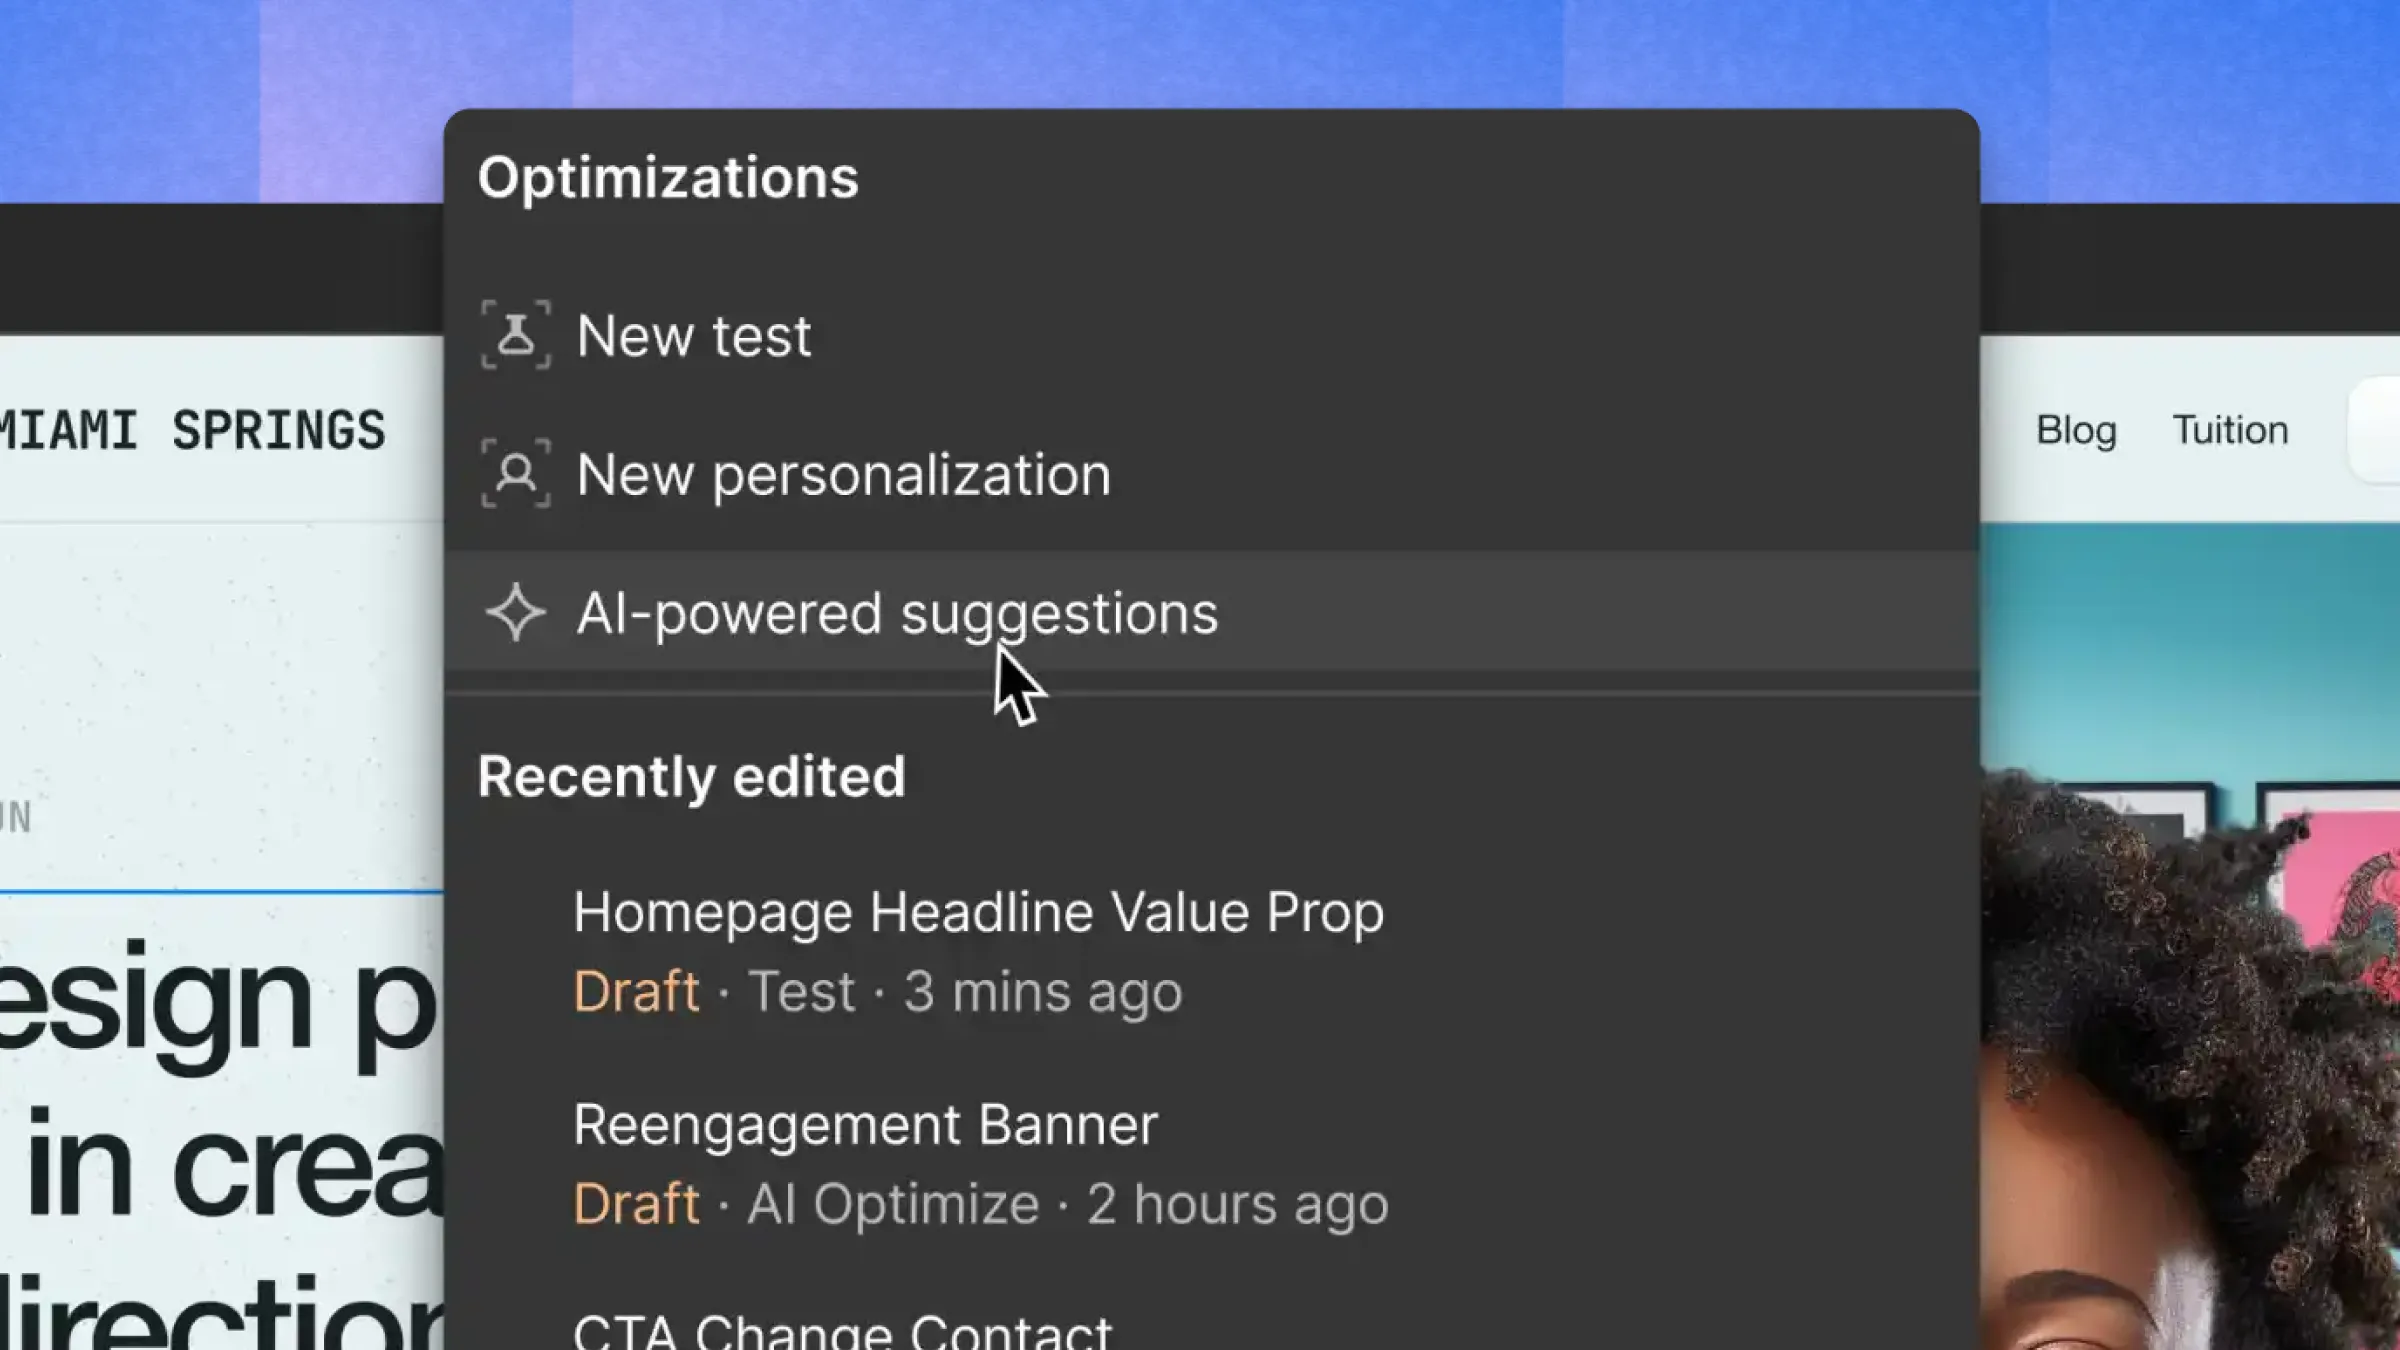Select the New test menu option

tap(693, 337)
